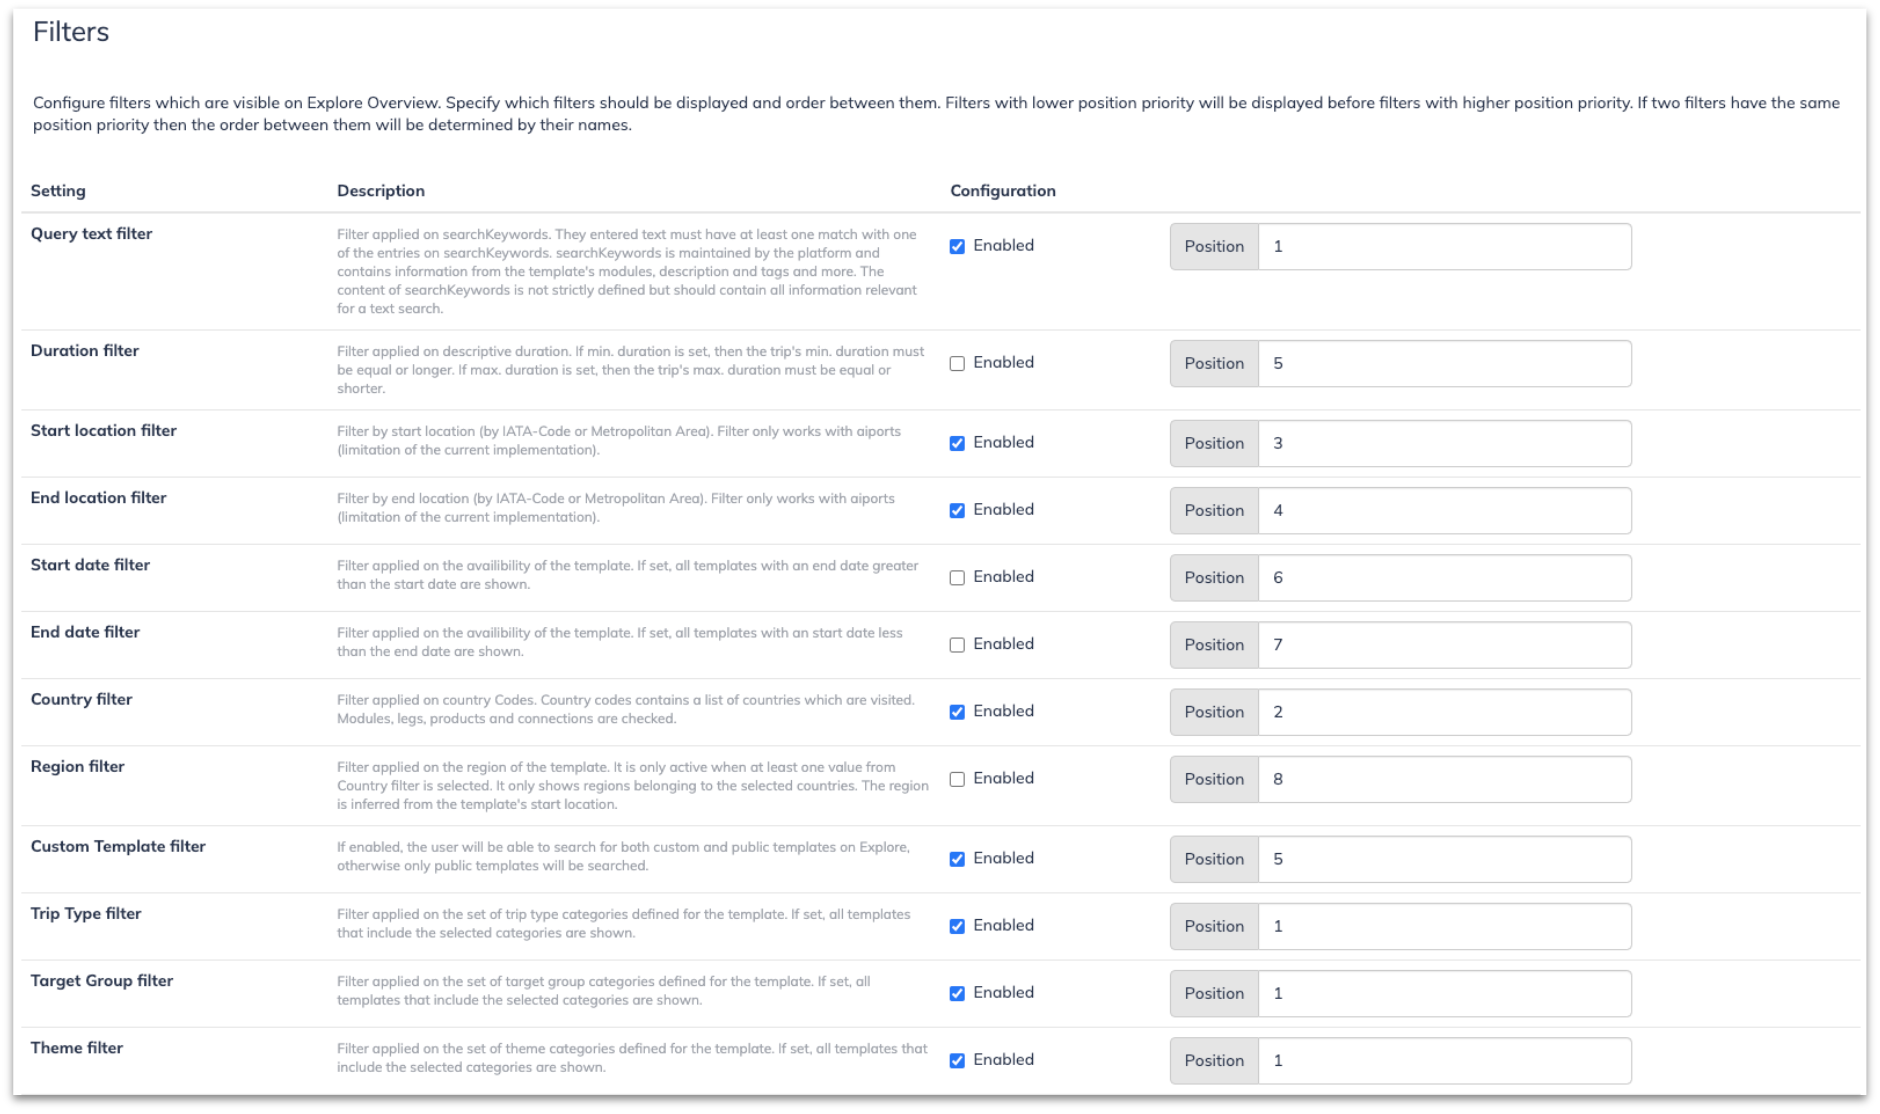
Task: Uncheck the Custom Template filter checkbox
Action: pyautogui.click(x=957, y=859)
